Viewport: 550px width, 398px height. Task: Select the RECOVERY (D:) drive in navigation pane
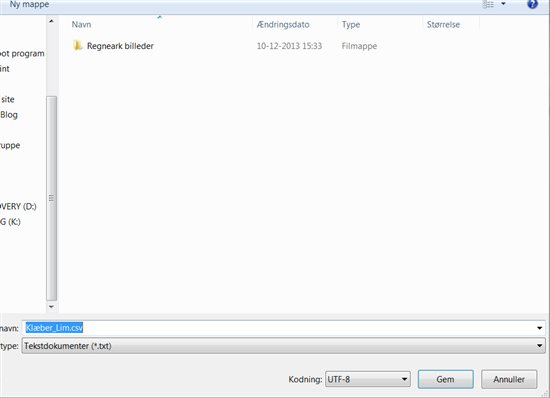tap(18, 207)
